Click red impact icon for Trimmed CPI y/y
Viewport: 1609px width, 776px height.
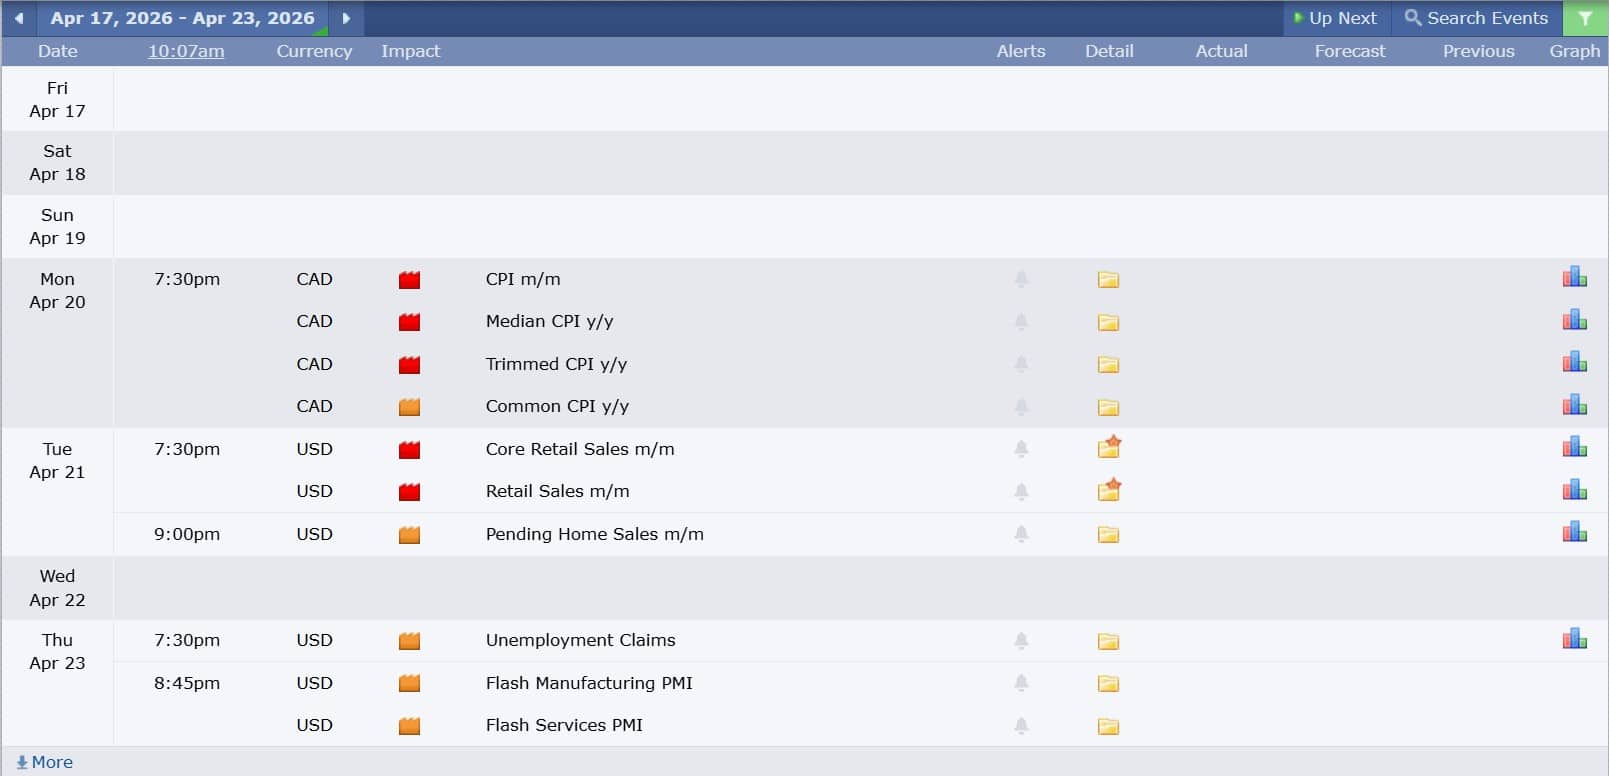[x=409, y=365]
